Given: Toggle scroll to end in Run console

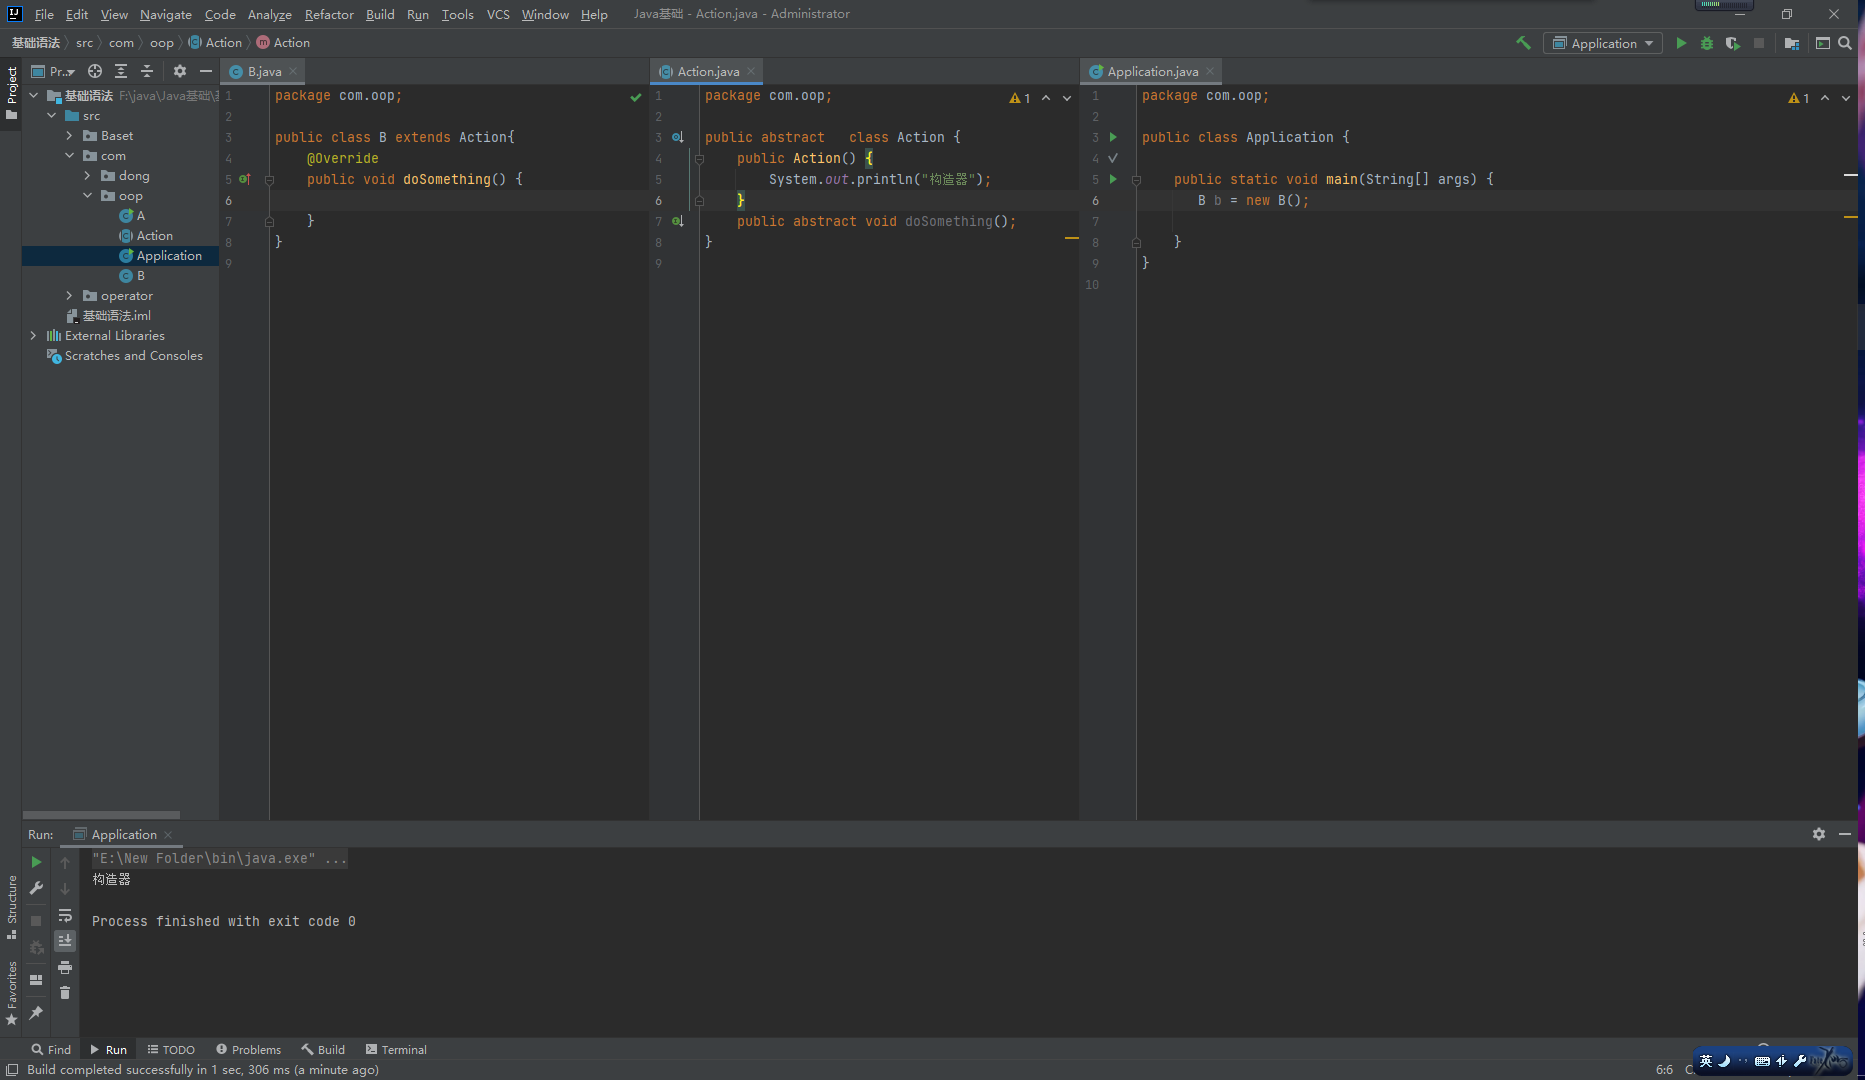Looking at the screenshot, I should point(65,941).
